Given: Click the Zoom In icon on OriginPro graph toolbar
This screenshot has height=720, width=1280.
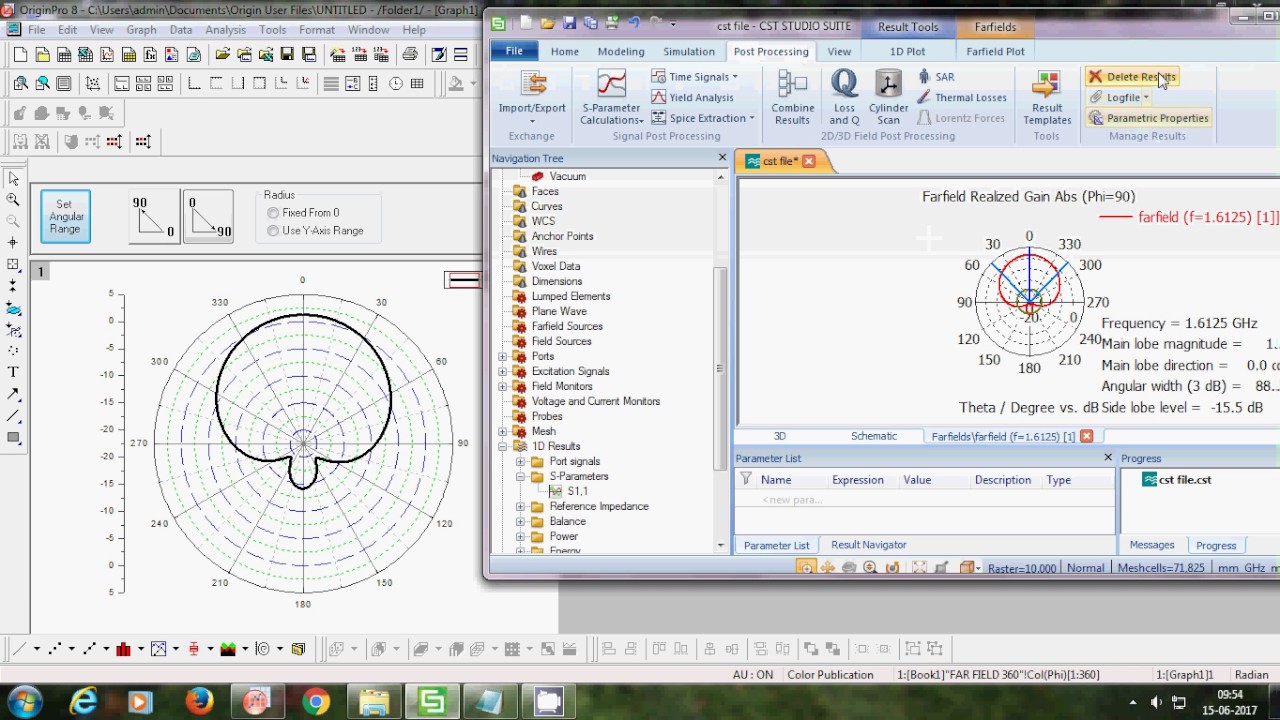Looking at the screenshot, I should pyautogui.click(x=21, y=84).
